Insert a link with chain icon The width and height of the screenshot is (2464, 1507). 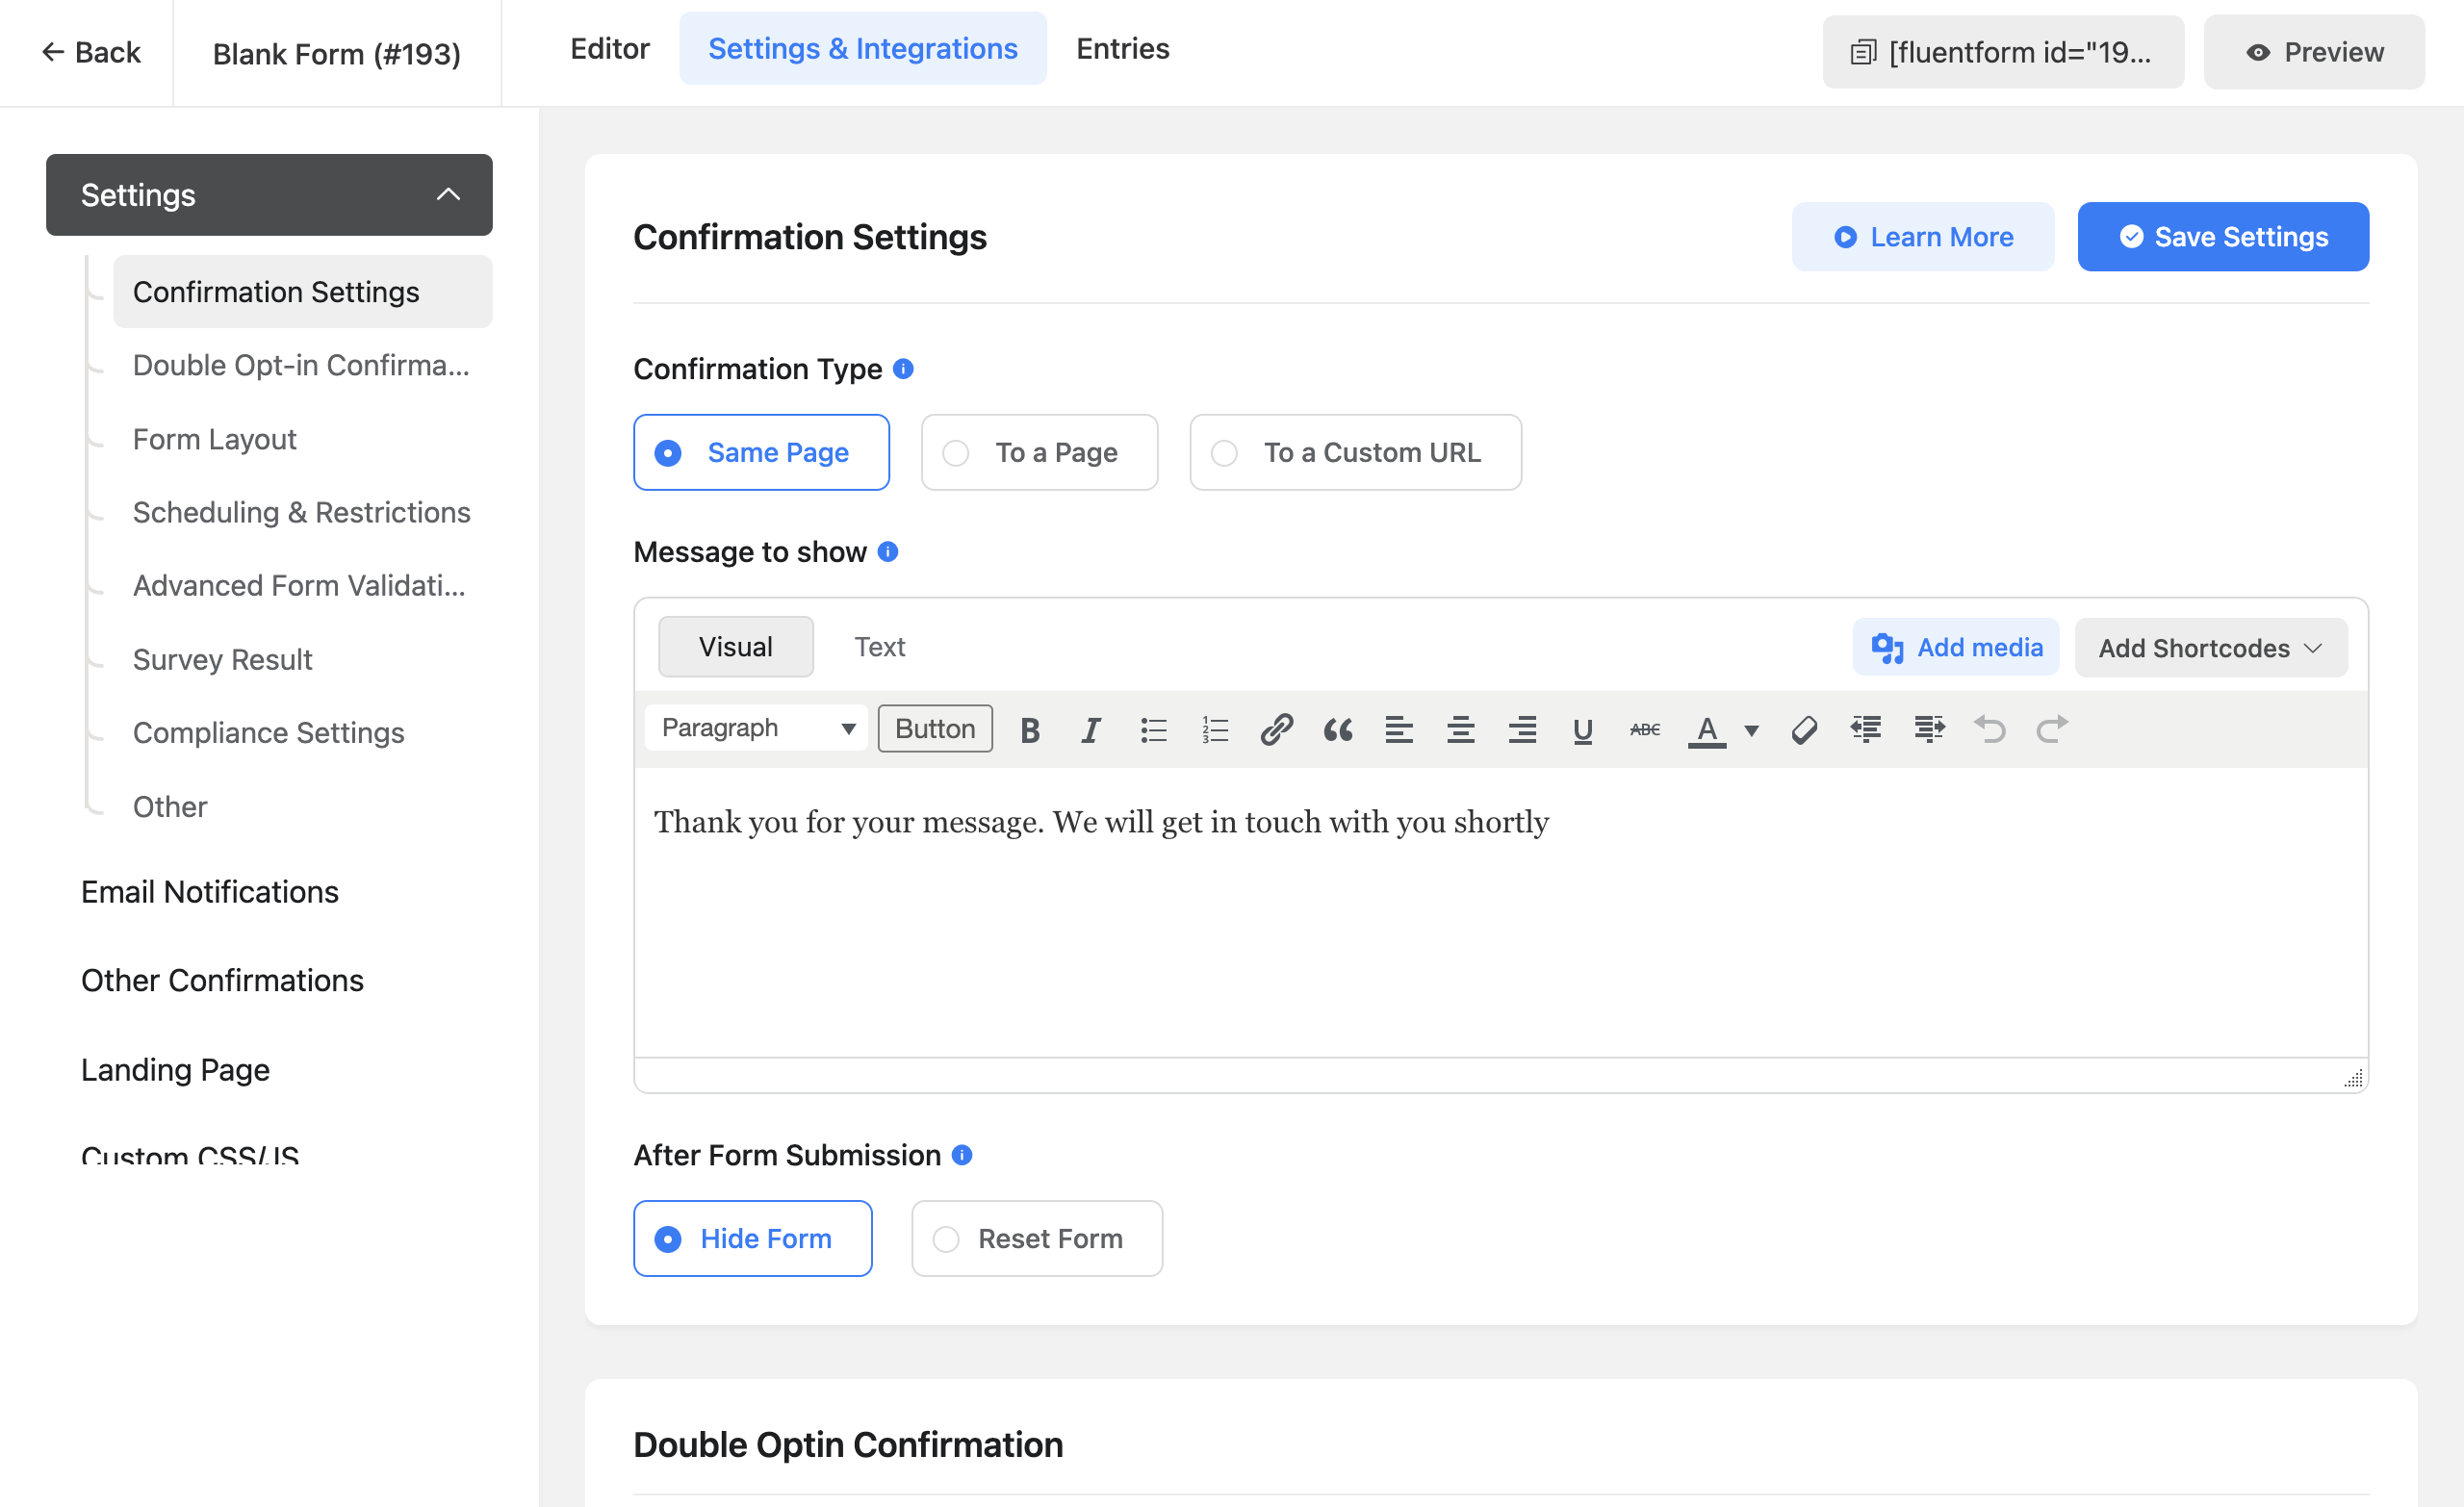click(x=1276, y=729)
